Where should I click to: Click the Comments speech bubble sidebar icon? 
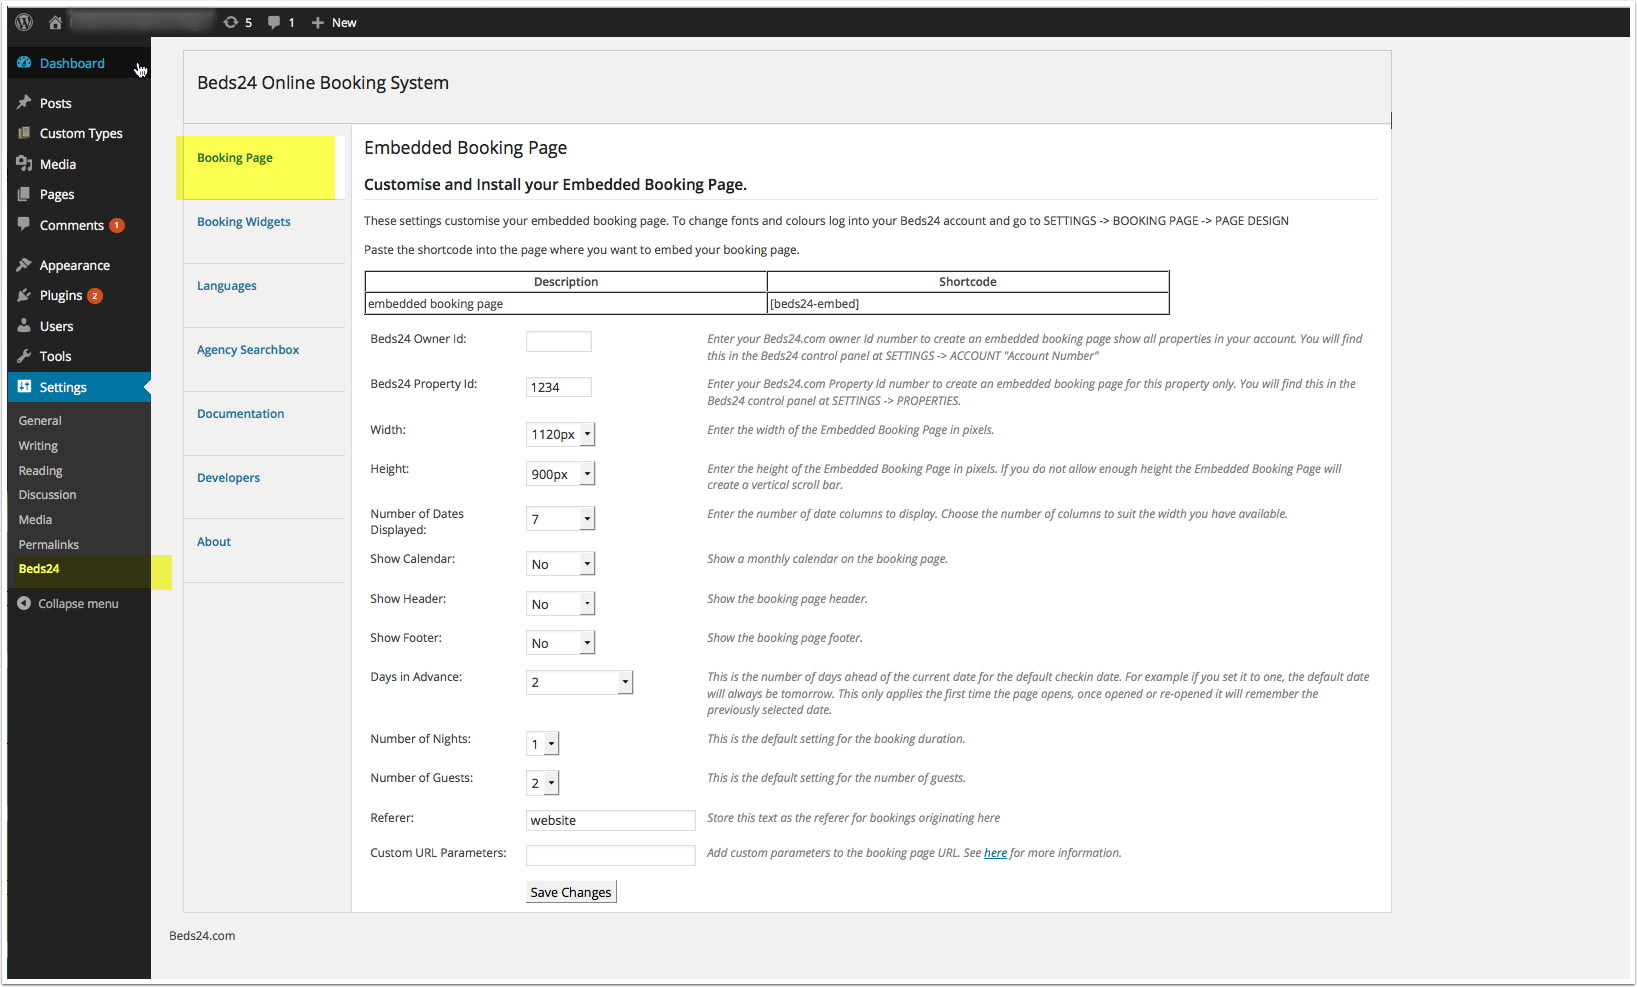24,225
